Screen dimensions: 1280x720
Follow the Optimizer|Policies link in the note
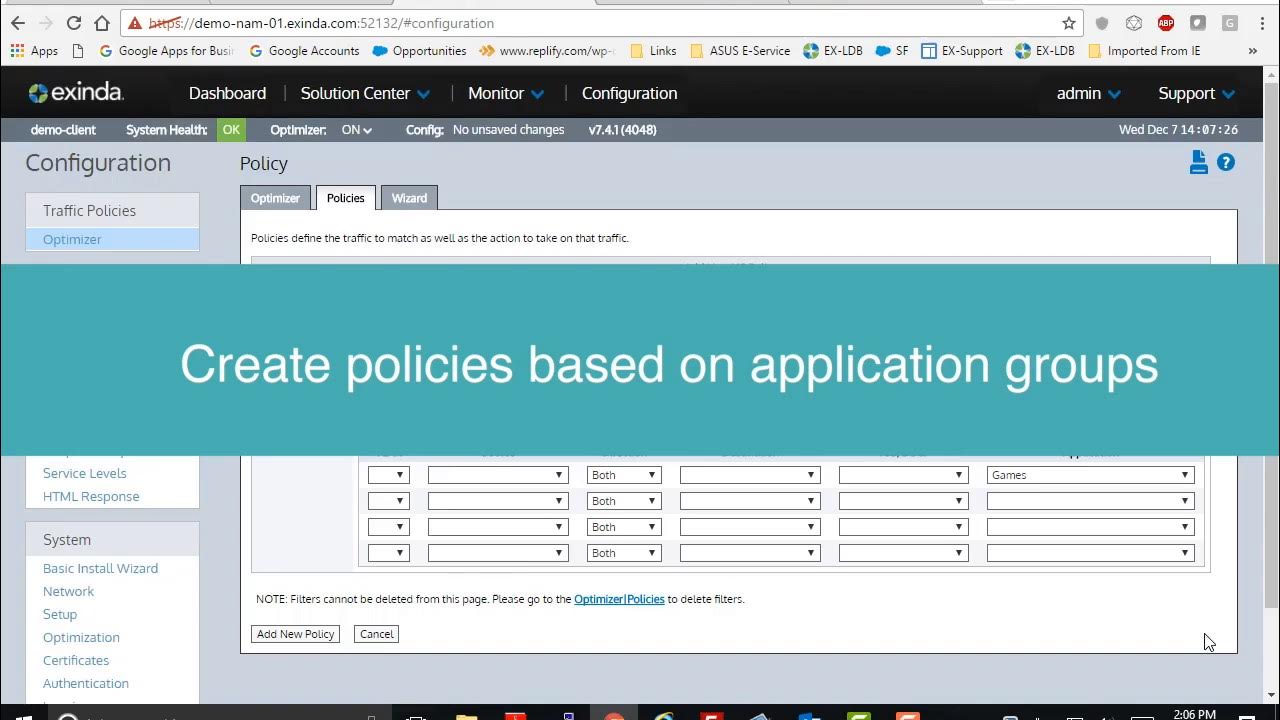point(619,599)
